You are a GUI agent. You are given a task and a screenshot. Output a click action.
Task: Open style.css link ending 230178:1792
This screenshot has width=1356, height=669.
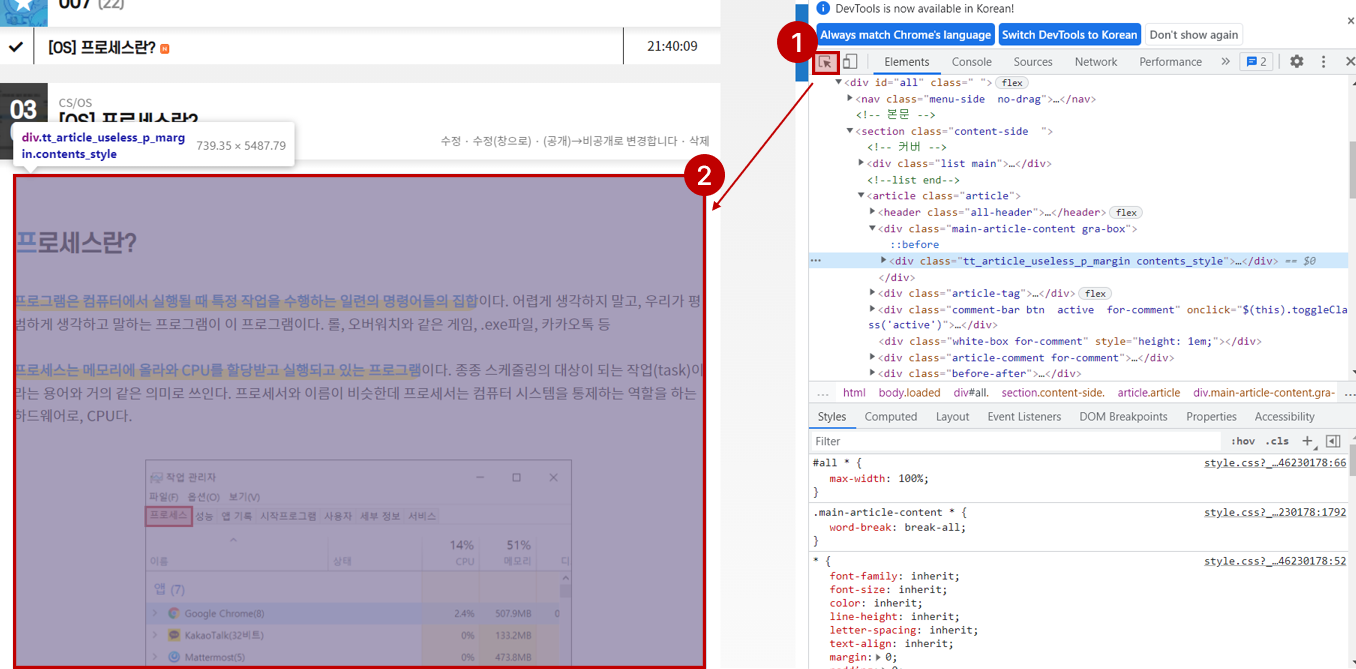click(x=1275, y=512)
